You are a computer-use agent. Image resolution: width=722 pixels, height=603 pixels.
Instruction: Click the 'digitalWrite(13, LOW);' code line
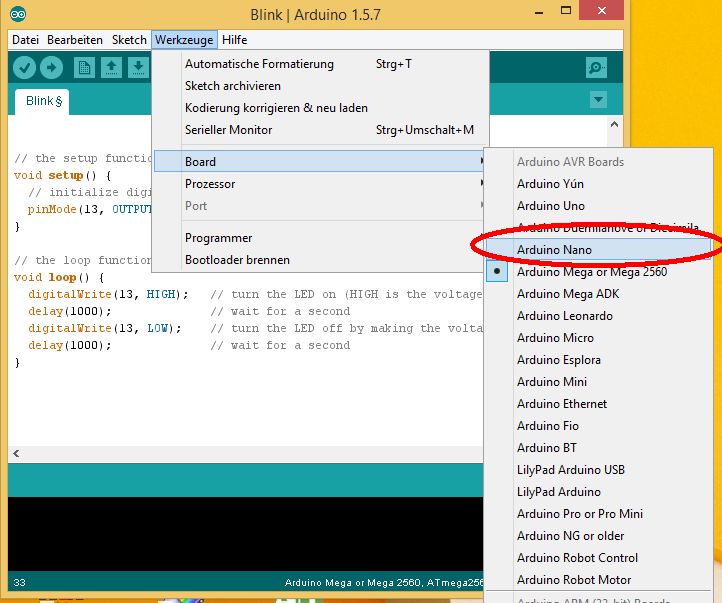[105, 329]
